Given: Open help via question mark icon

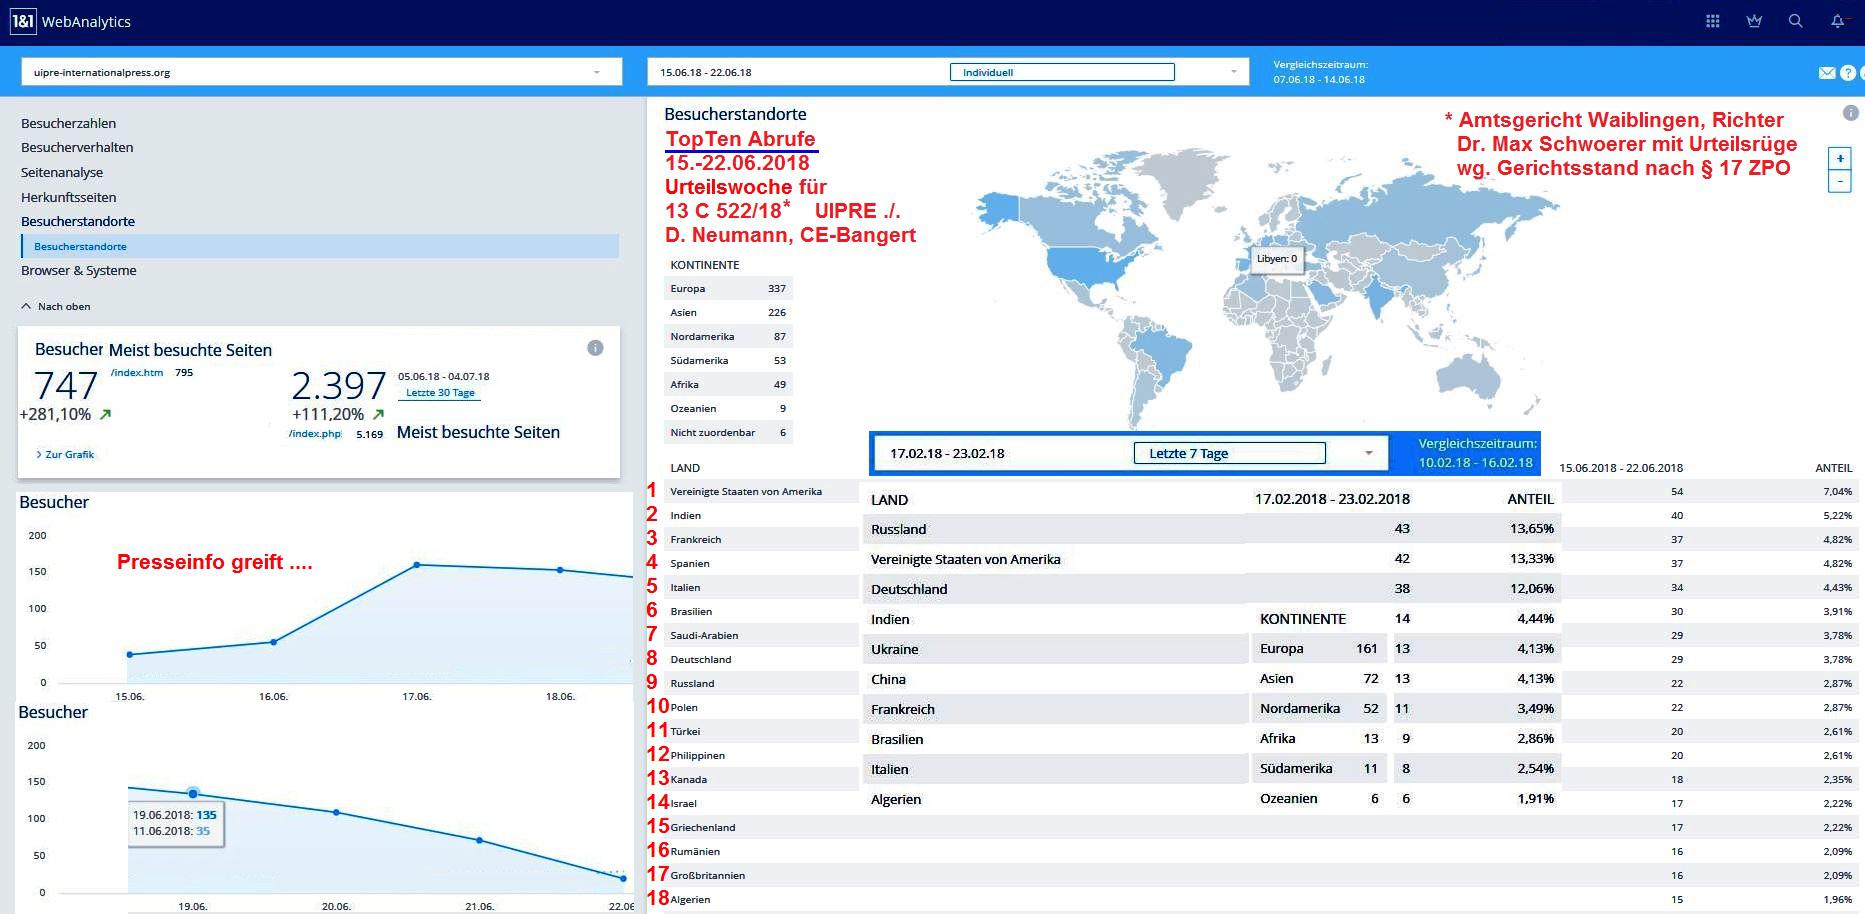Looking at the screenshot, I should [x=1848, y=72].
